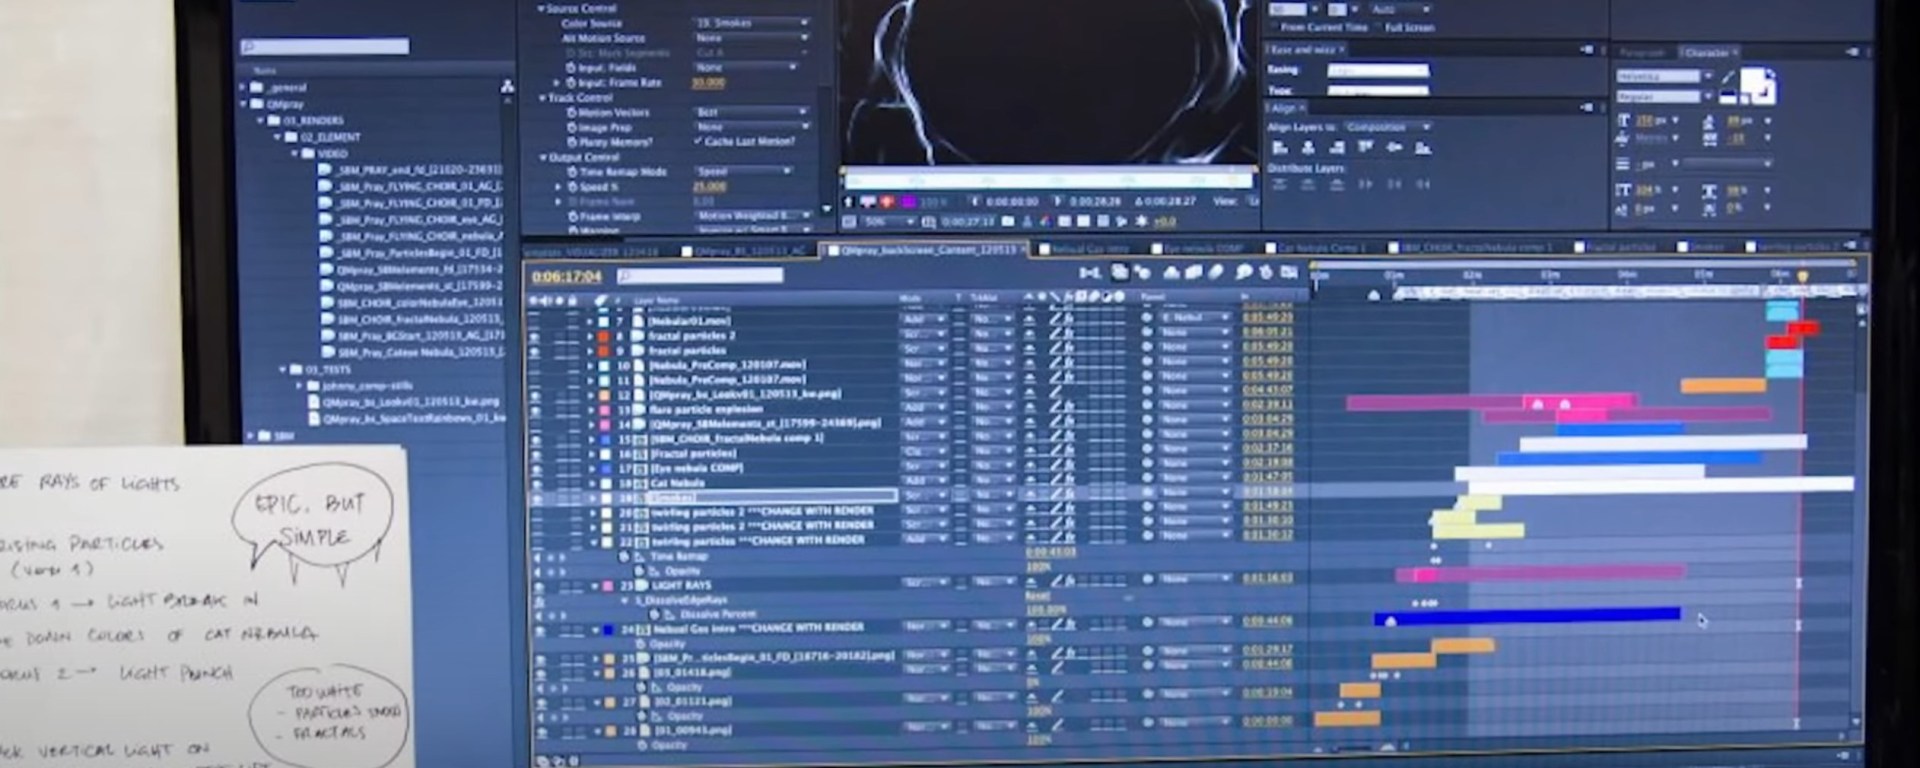
Task: Click the align left edges icon
Action: pyautogui.click(x=1280, y=148)
